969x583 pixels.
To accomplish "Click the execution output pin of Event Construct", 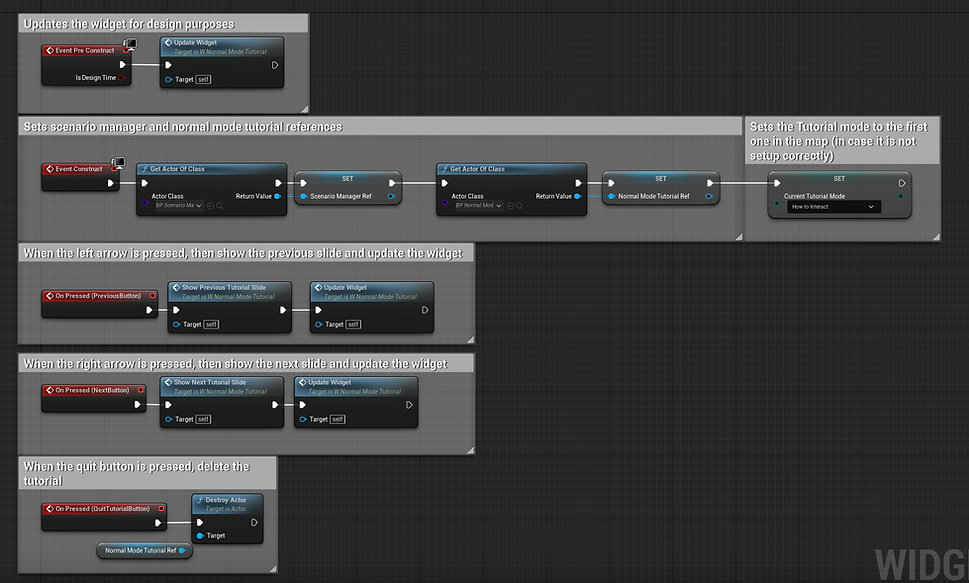I will (111, 183).
